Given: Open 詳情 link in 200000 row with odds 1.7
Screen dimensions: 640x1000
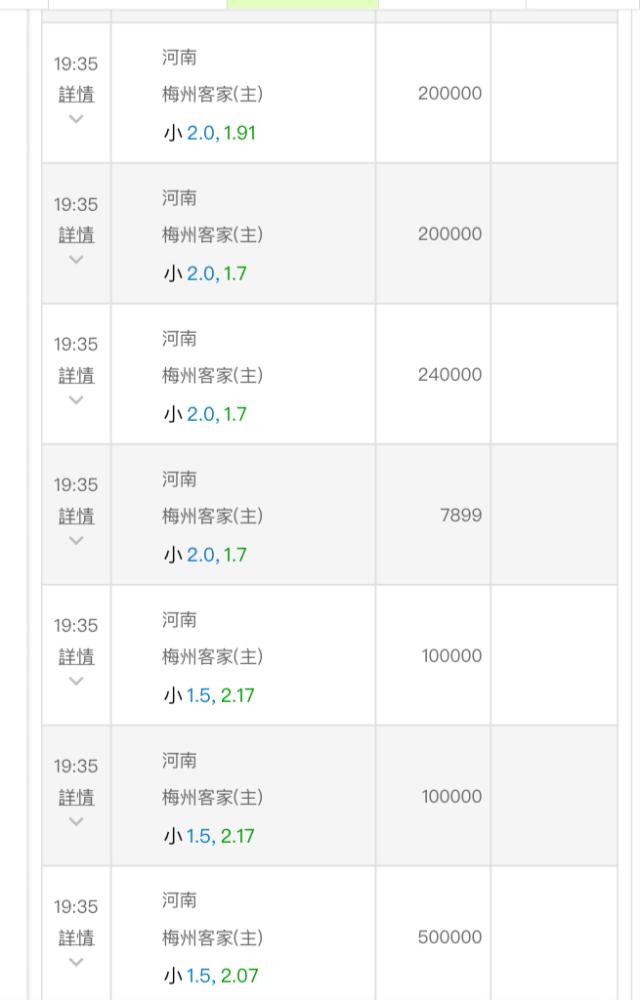Looking at the screenshot, I should tap(76, 235).
